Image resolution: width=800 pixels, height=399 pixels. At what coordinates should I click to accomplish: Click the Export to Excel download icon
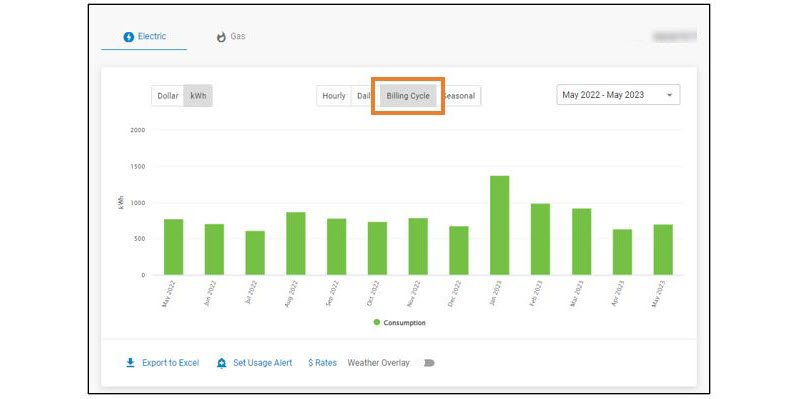131,363
